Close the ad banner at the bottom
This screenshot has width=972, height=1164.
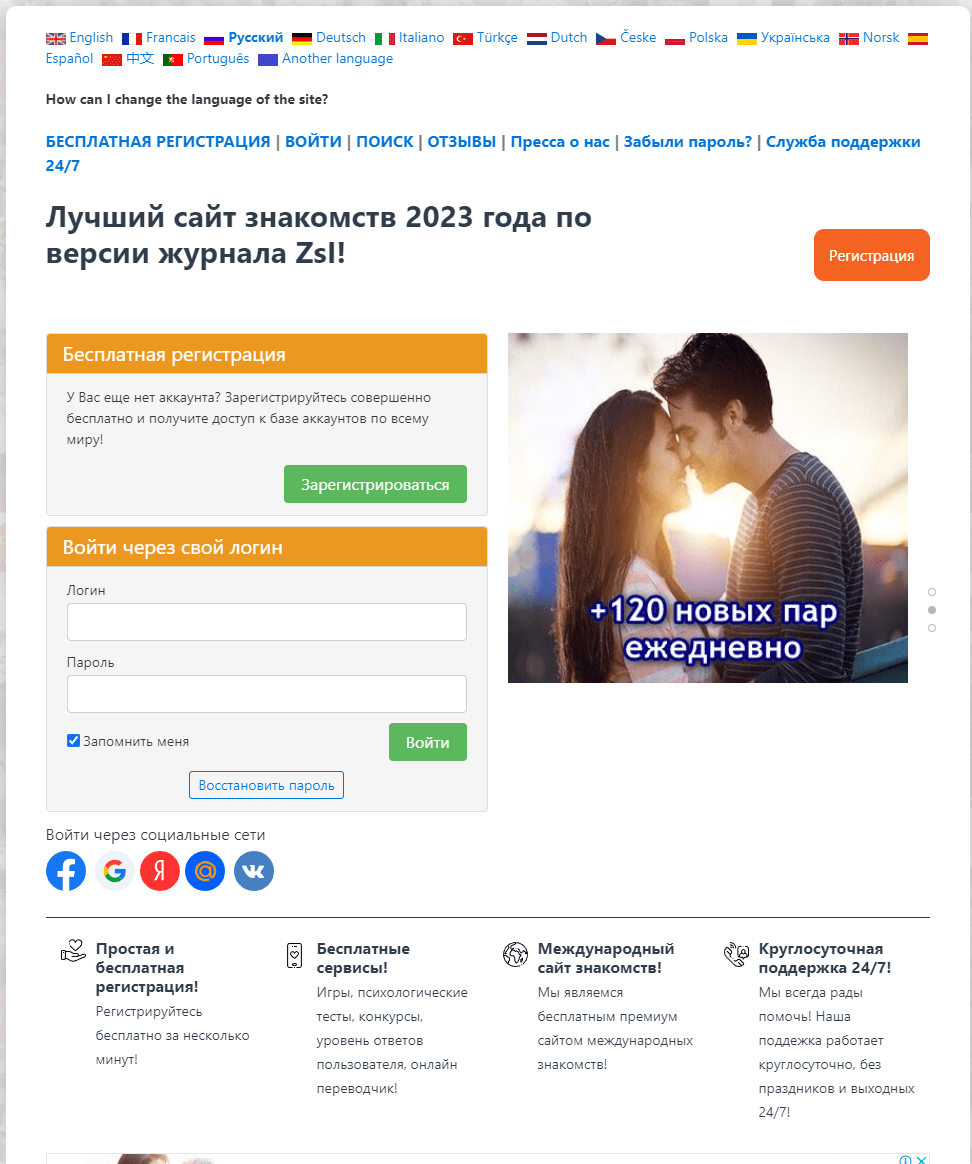pyautogui.click(x=922, y=1159)
